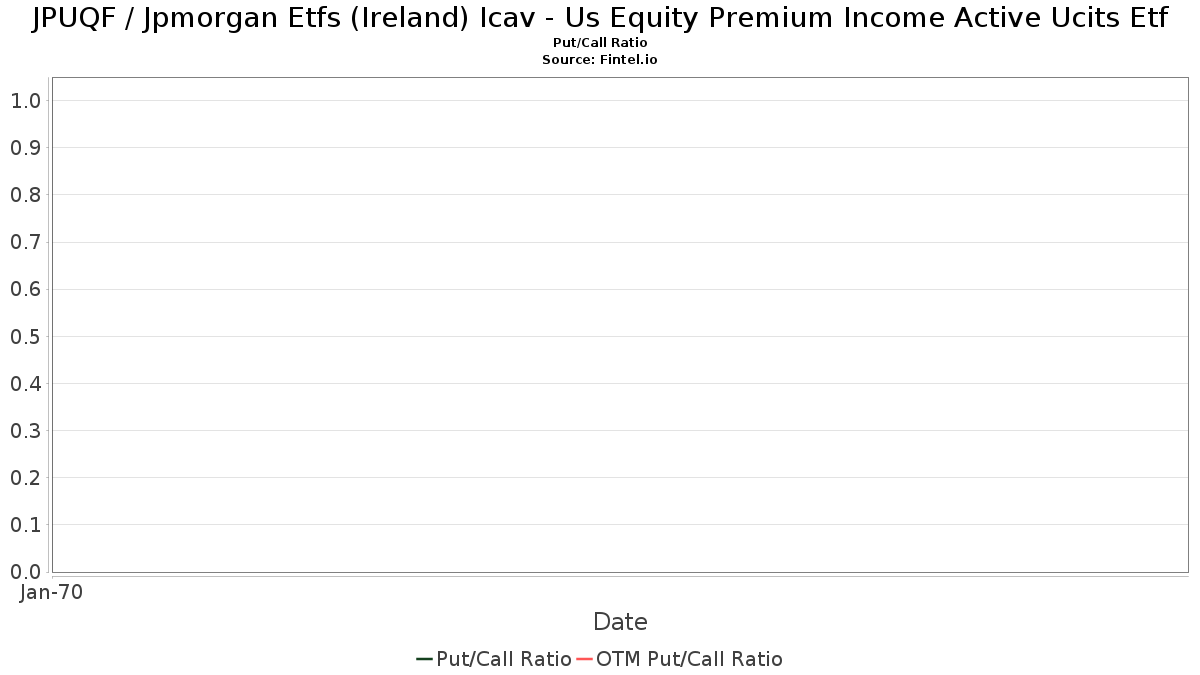Image resolution: width=1200 pixels, height=675 pixels.
Task: Click the 0.3 y-axis tick label
Action: (25, 431)
